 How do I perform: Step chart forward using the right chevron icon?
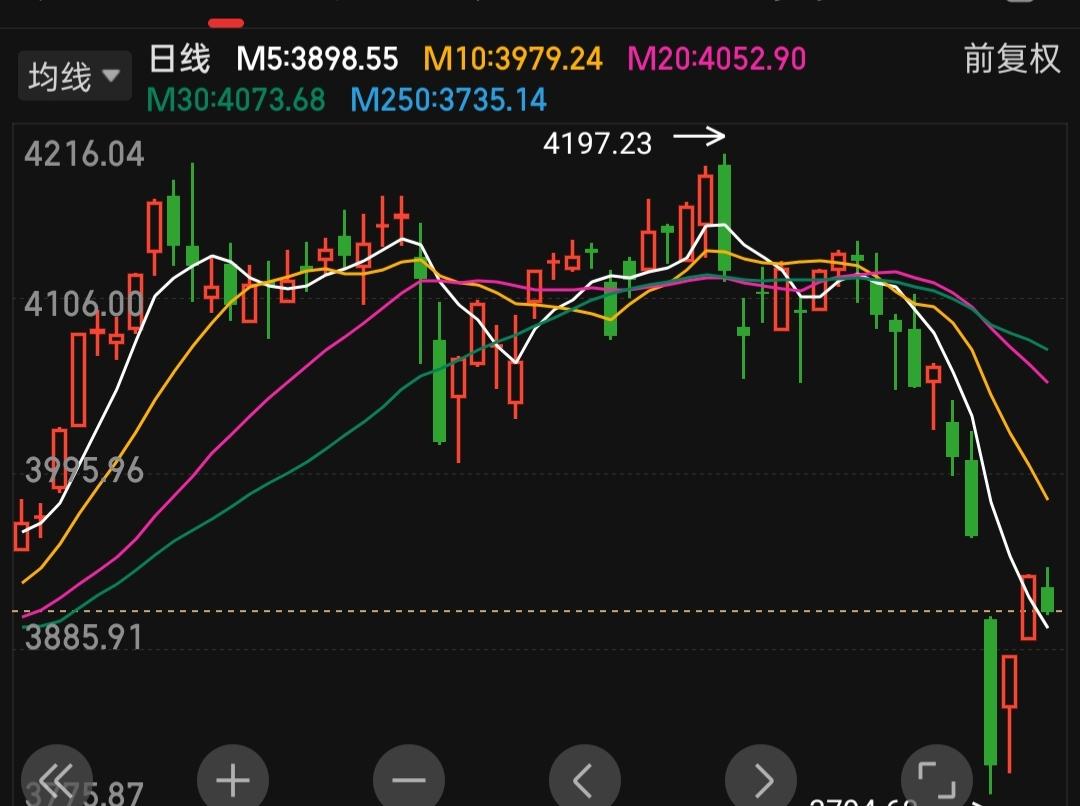tap(761, 777)
